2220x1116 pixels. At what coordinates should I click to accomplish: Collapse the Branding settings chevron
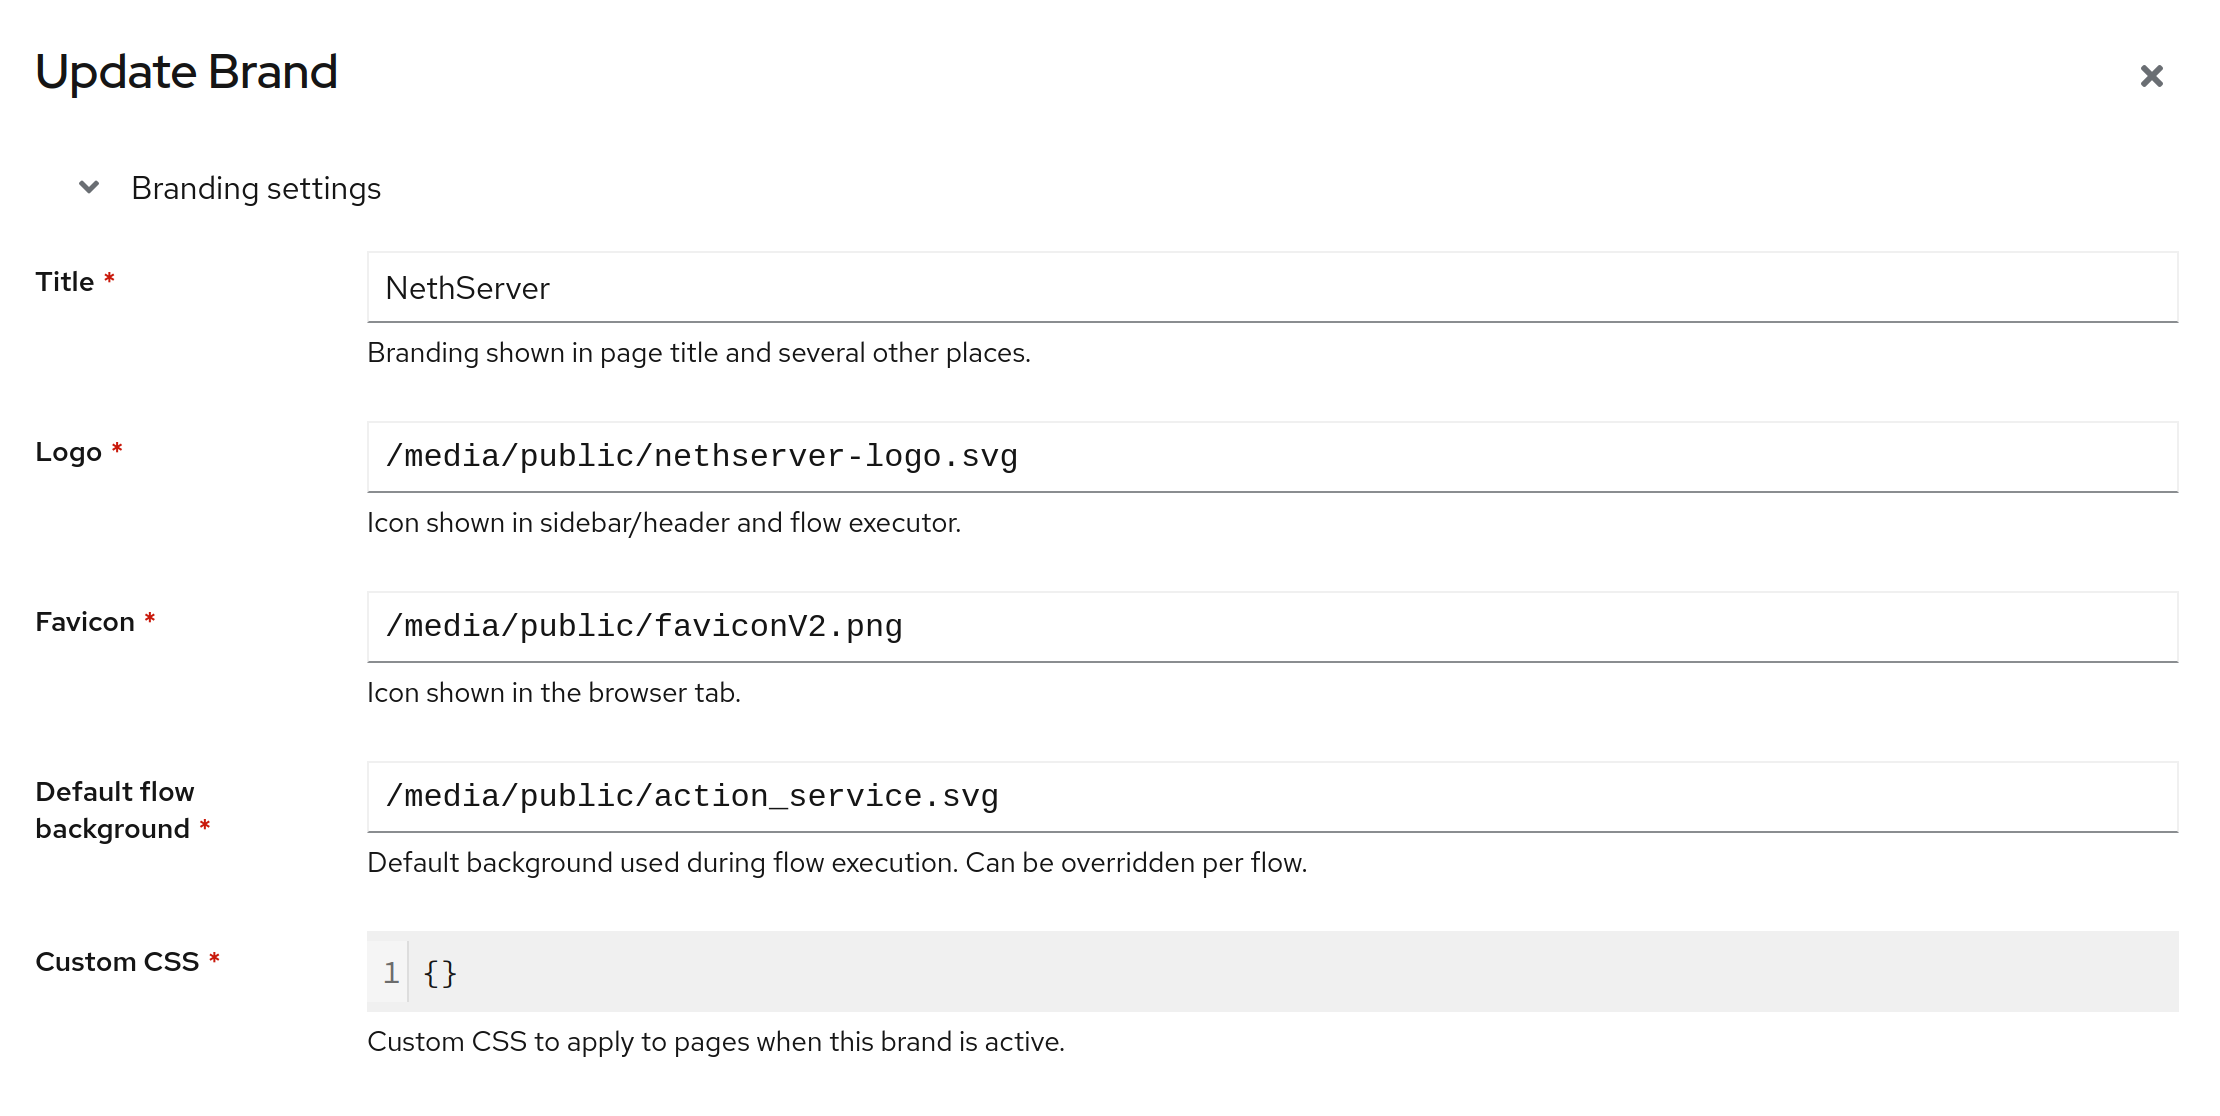coord(89,187)
